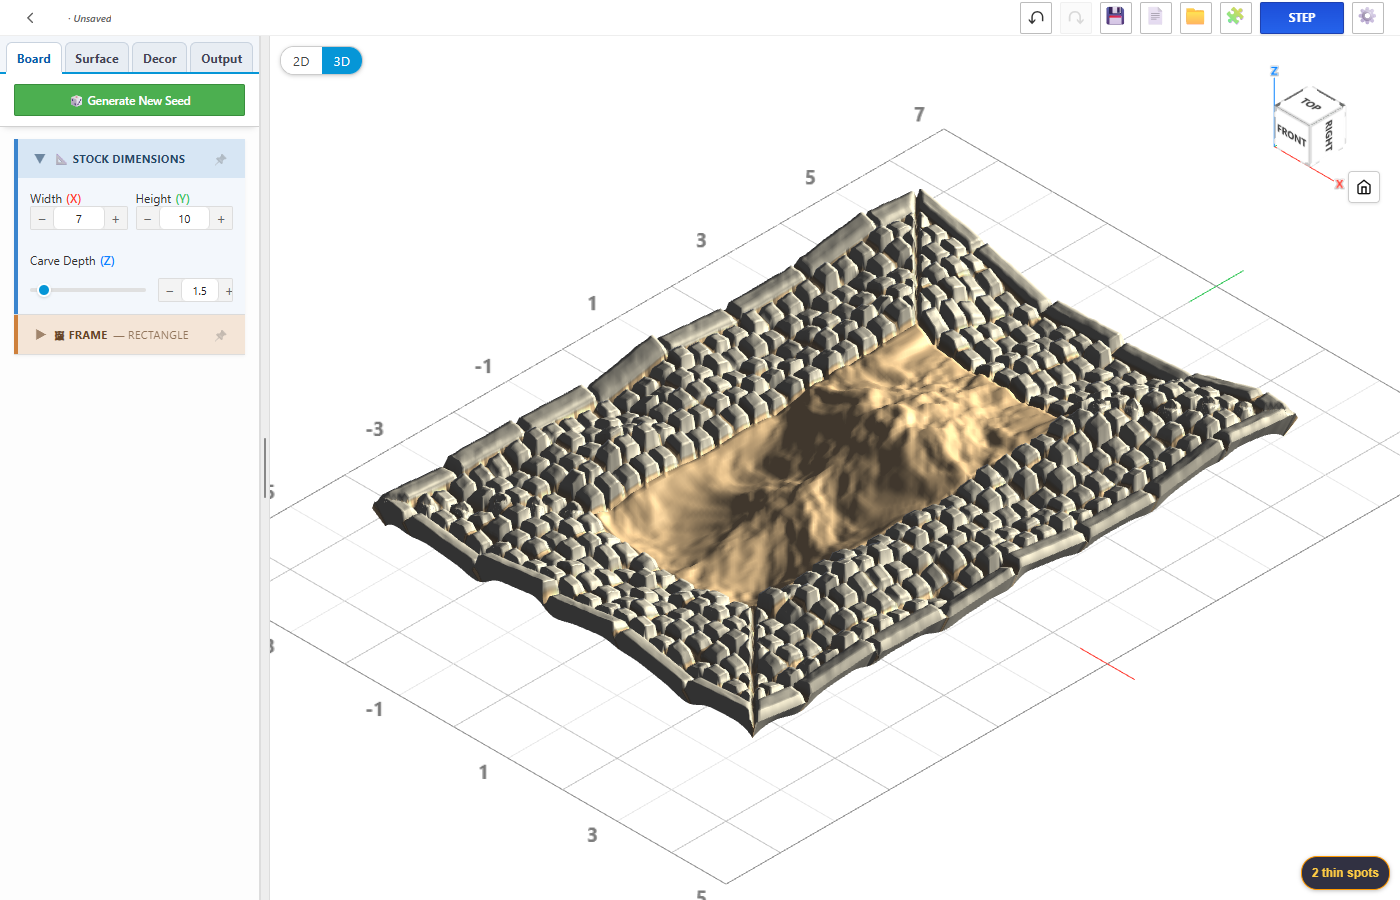The image size is (1400, 900).
Task: Open settings via the gear icon
Action: pyautogui.click(x=1368, y=17)
